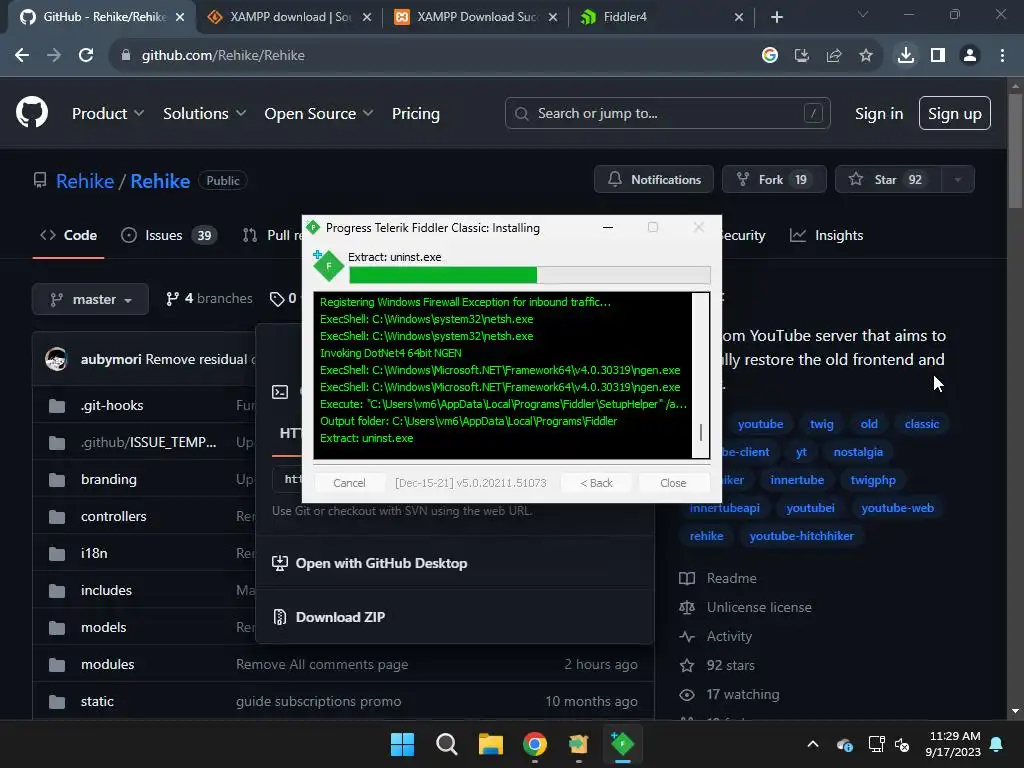This screenshot has height=768, width=1024.
Task: Click the Chrome taskbar icon
Action: pos(535,744)
